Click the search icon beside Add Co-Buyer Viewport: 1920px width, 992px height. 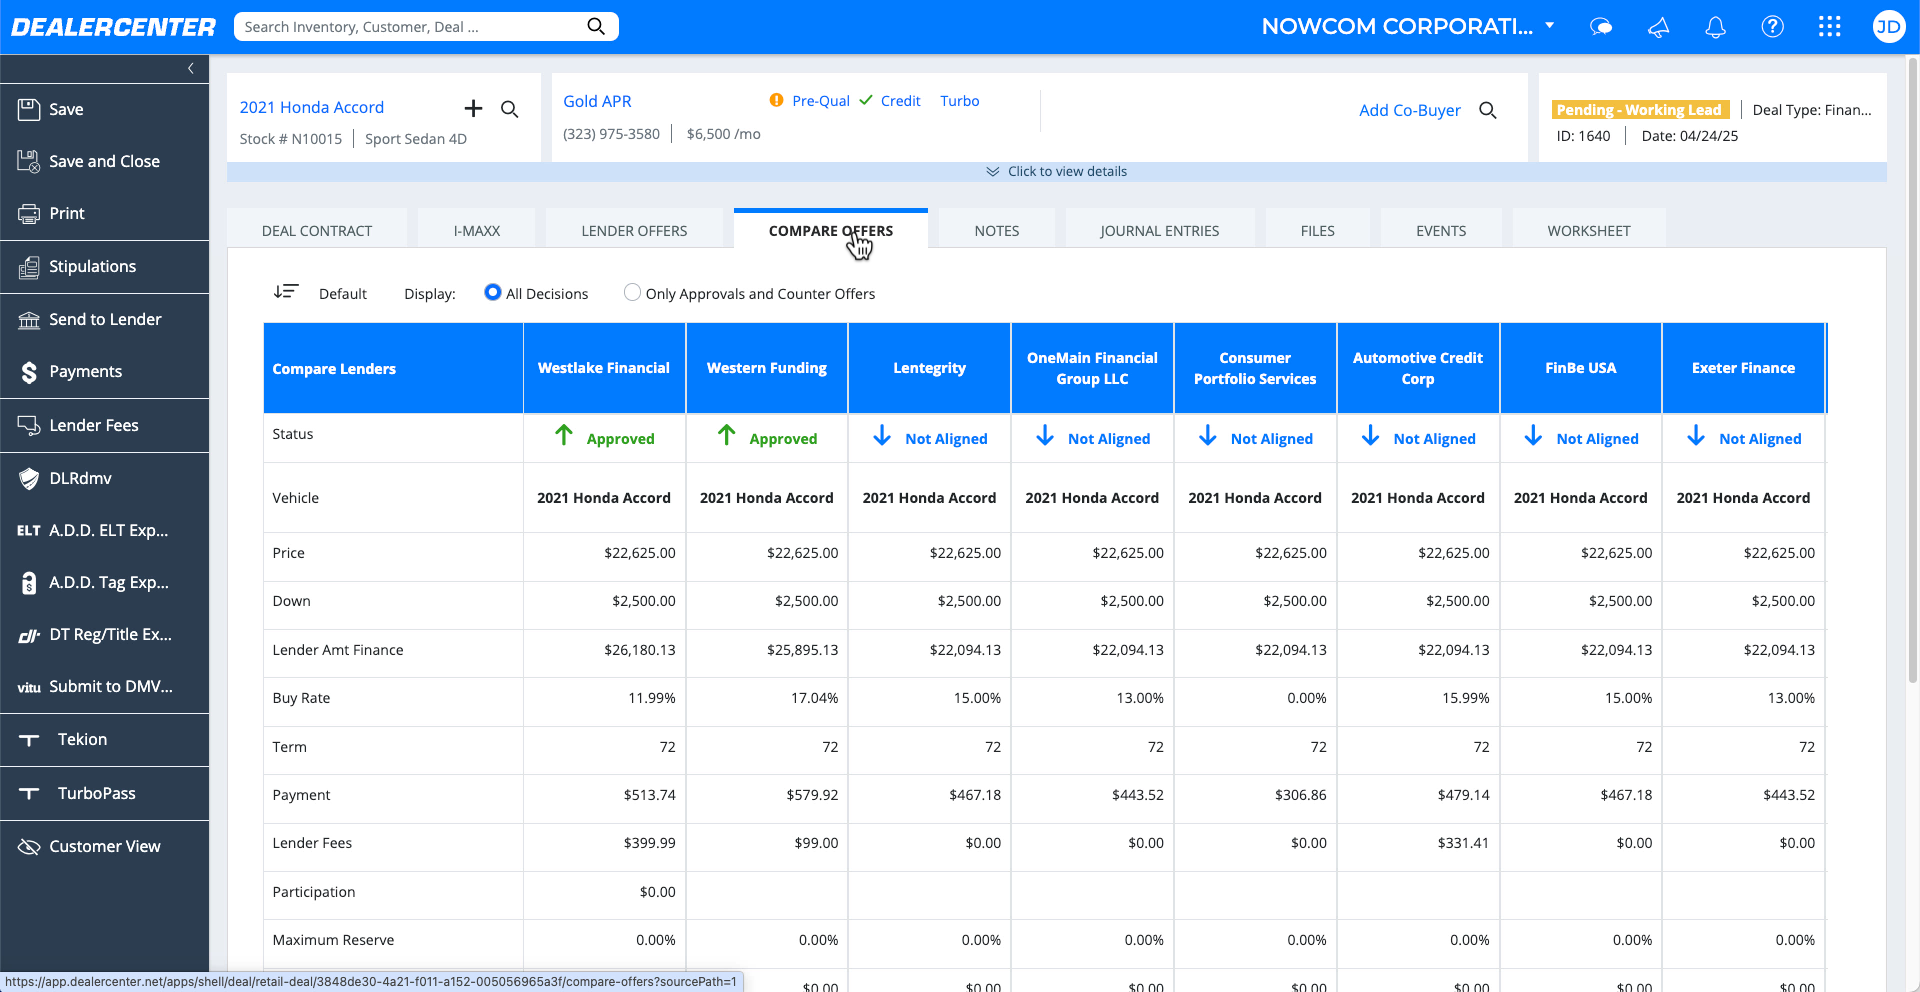point(1488,110)
